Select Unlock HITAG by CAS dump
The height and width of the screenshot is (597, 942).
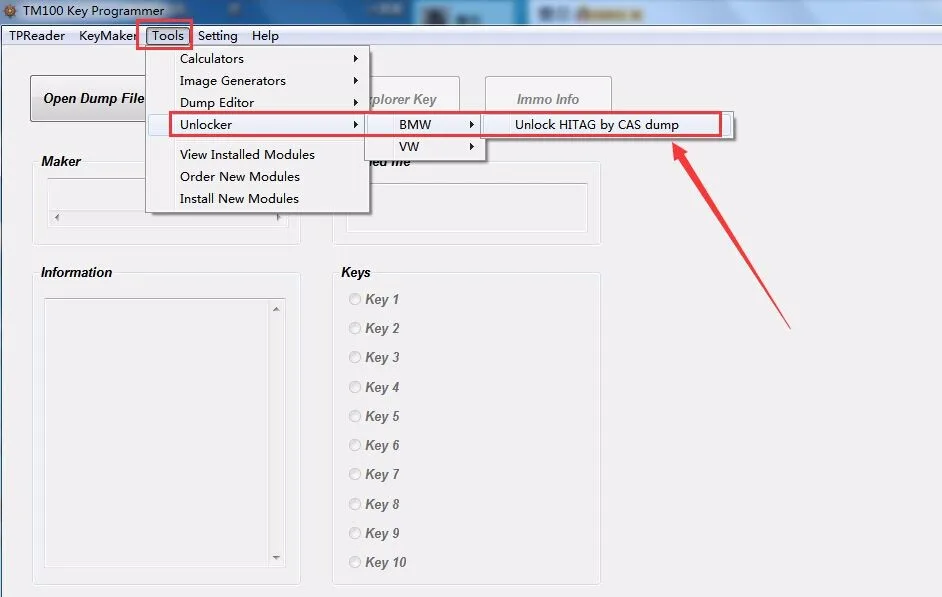click(x=607, y=124)
